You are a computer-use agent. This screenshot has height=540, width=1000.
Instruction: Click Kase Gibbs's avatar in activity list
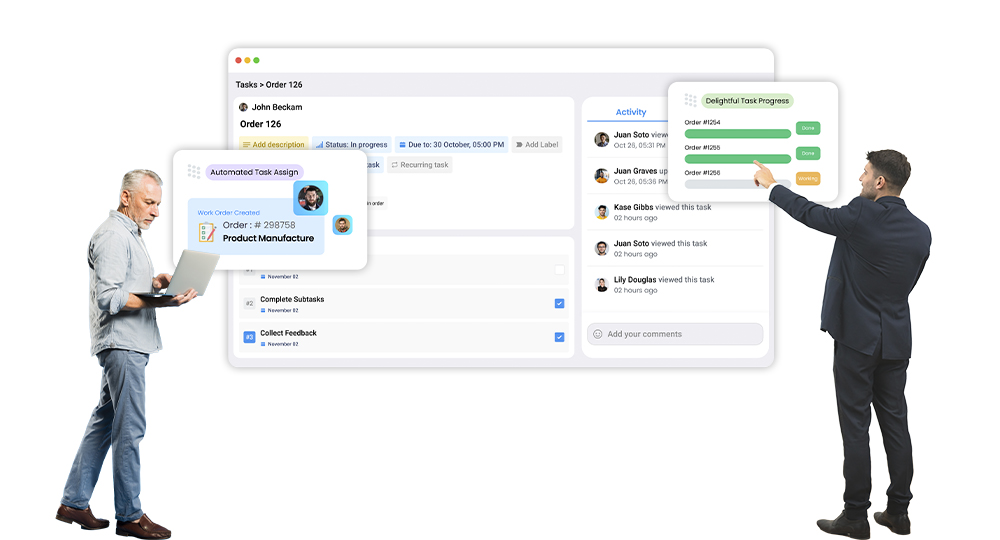[602, 212]
